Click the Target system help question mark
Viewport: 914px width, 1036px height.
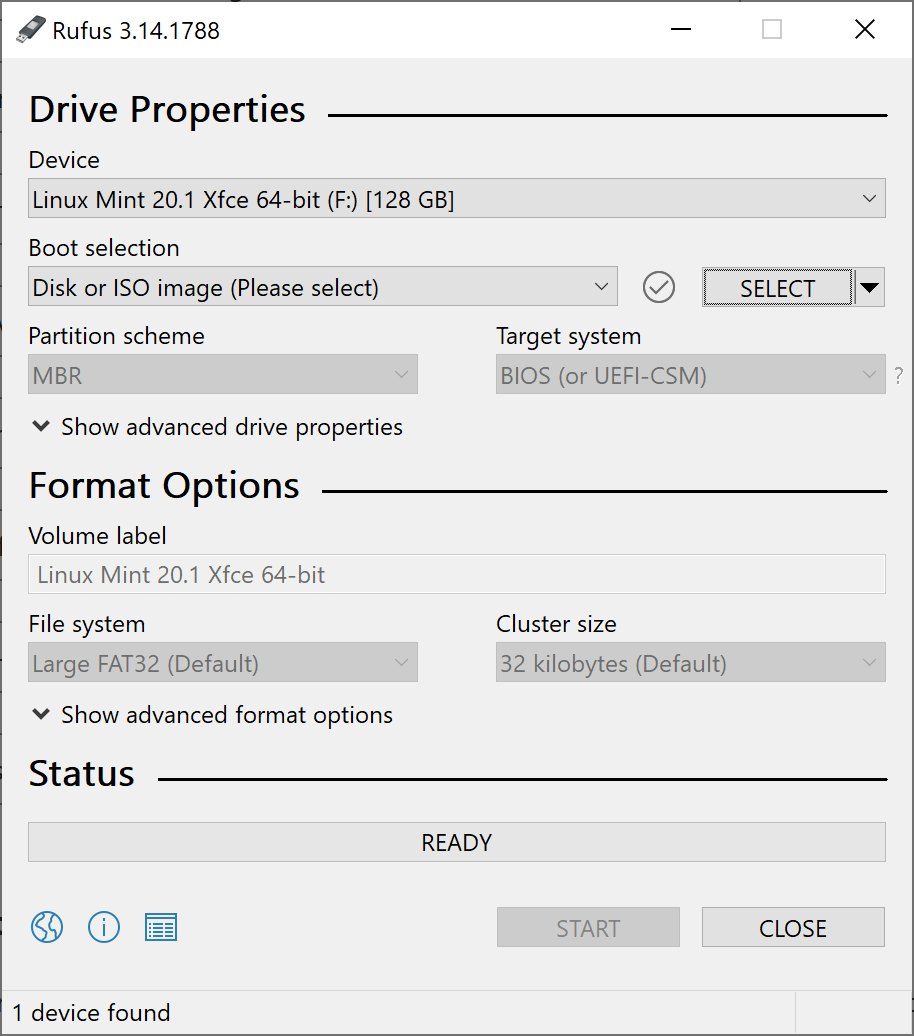click(x=898, y=377)
